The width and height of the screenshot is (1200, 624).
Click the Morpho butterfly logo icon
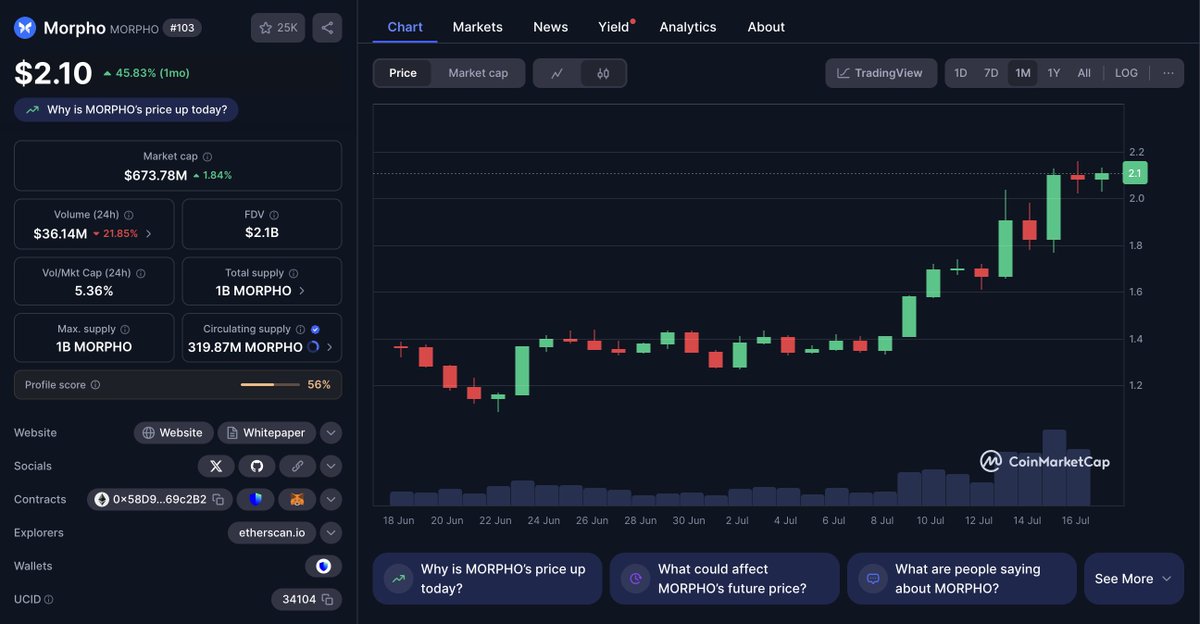25,28
